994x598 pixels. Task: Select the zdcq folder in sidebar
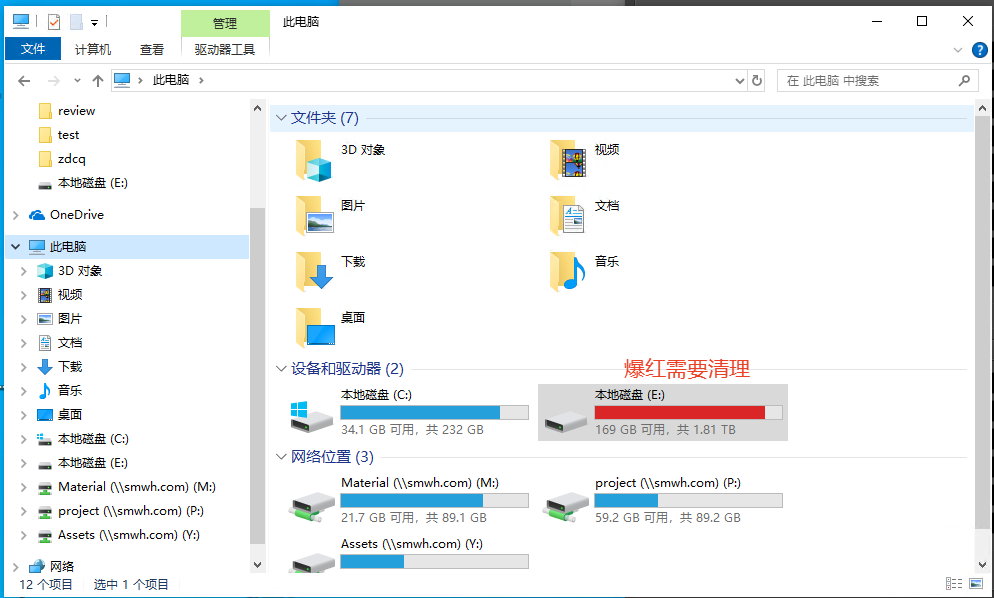point(71,159)
